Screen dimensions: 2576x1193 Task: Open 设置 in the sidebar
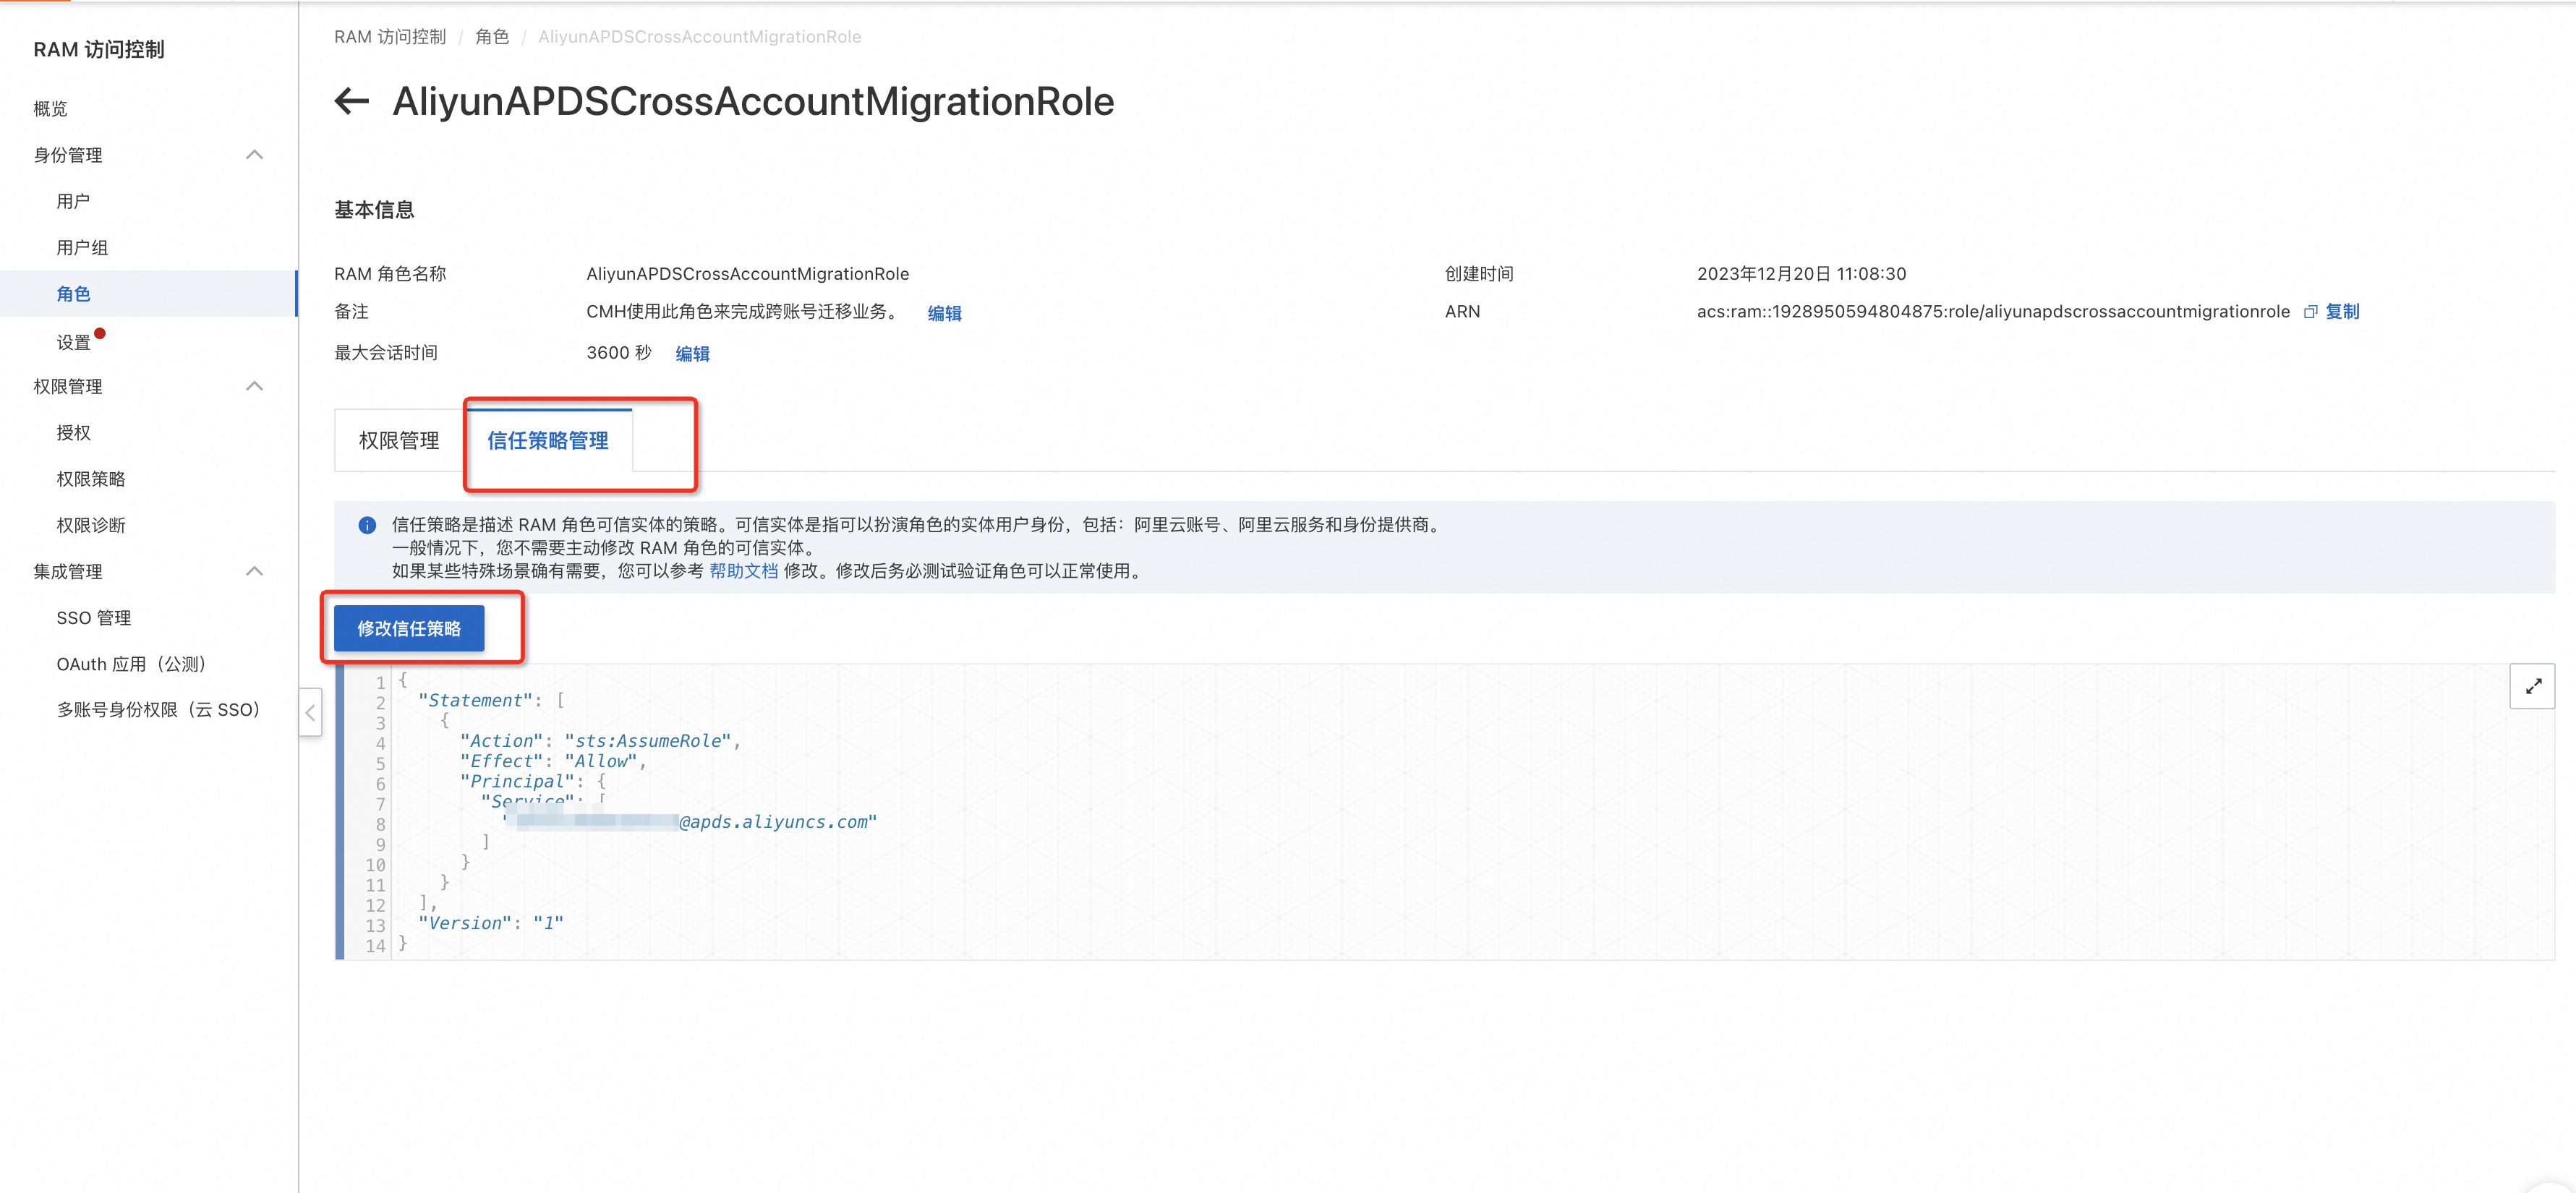pos(73,342)
